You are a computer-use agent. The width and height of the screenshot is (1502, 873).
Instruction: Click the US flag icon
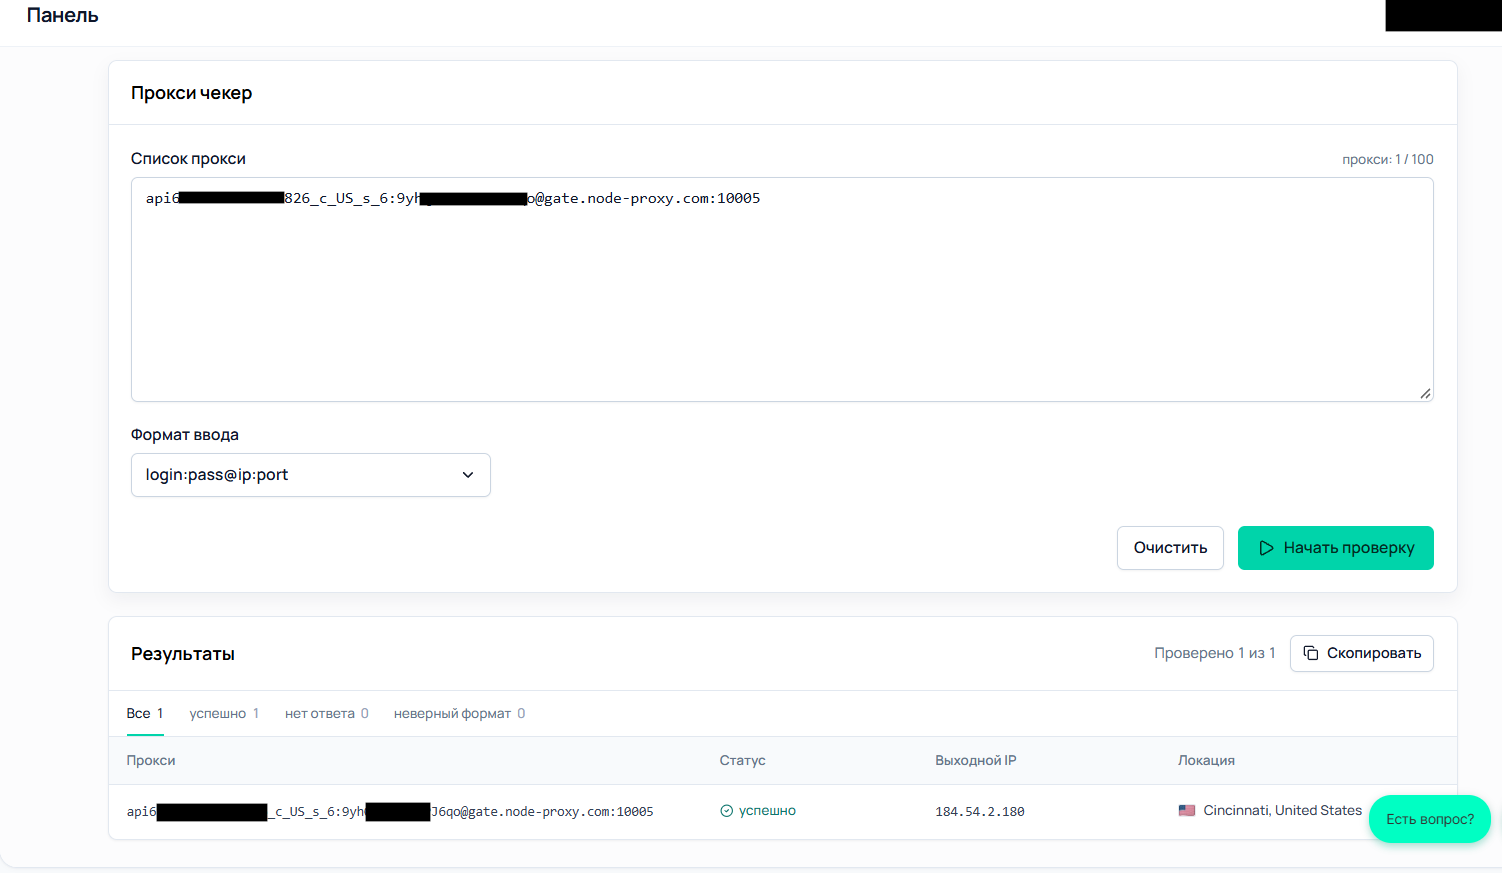(1187, 811)
